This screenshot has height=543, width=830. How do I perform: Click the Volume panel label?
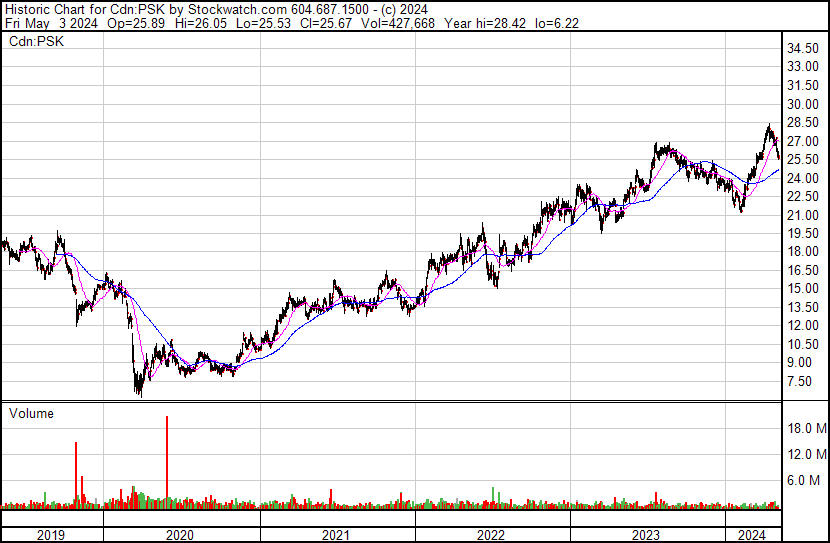coord(31,413)
